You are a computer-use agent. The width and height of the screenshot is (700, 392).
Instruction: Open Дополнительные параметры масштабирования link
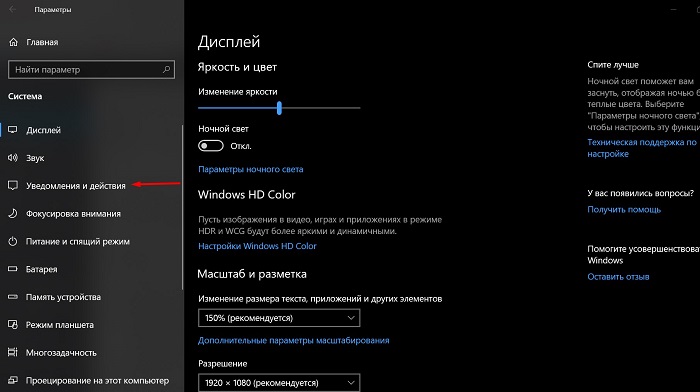pos(294,340)
